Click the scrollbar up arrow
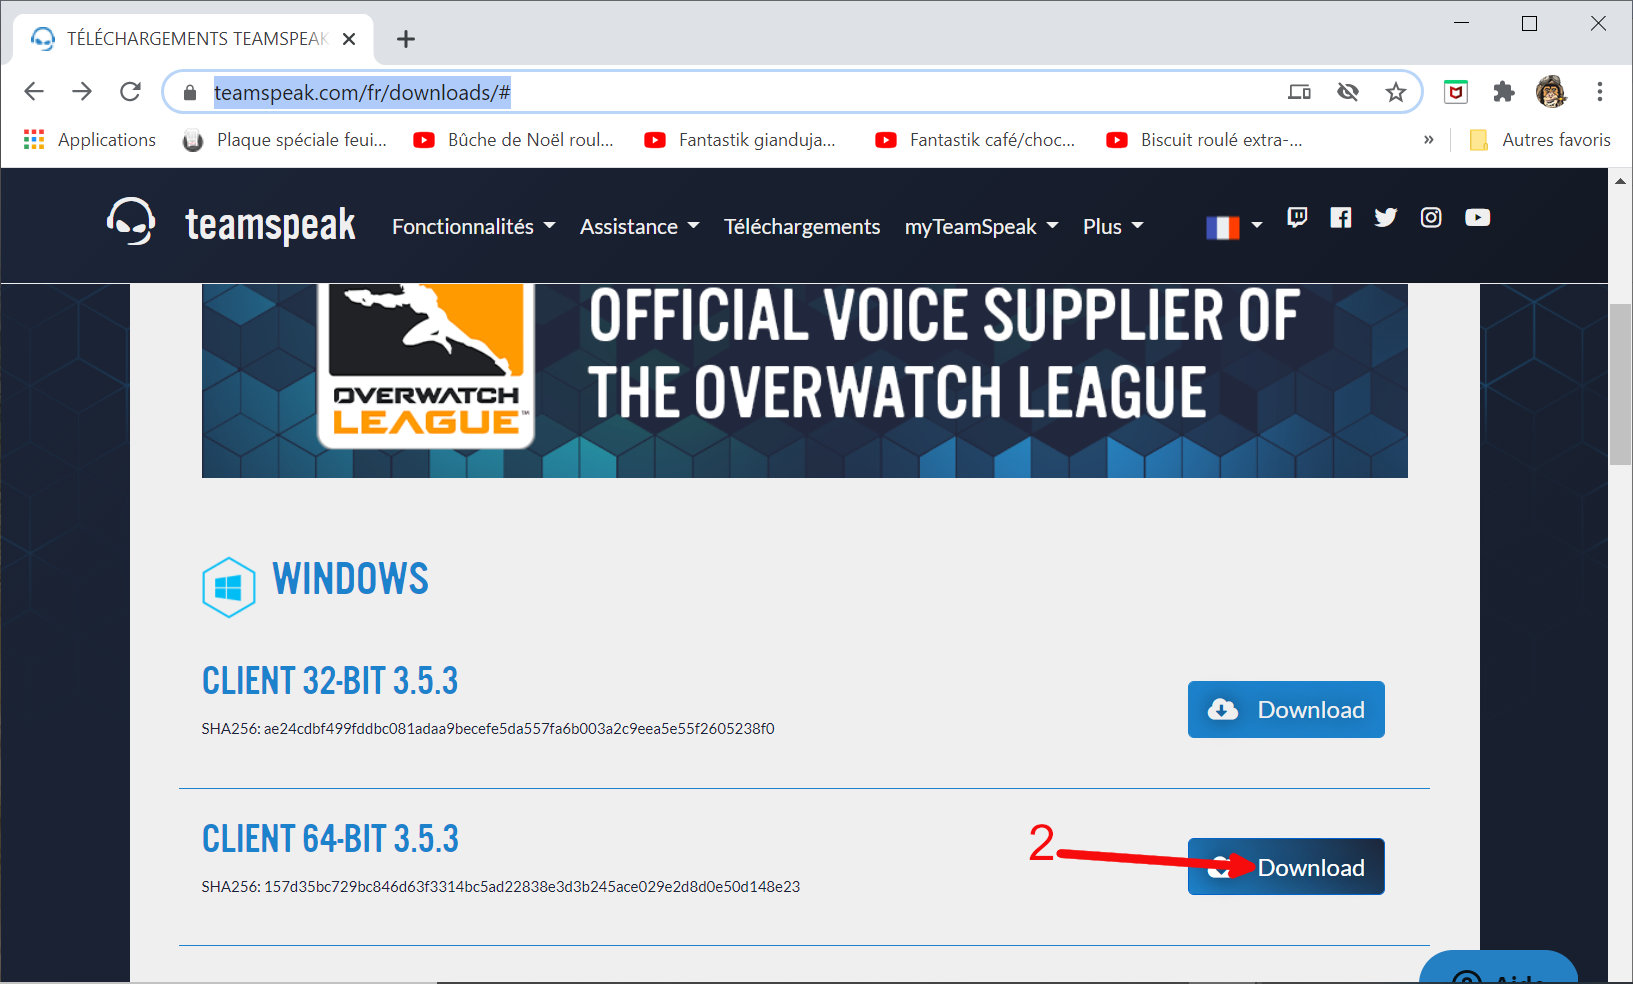 [x=1621, y=181]
